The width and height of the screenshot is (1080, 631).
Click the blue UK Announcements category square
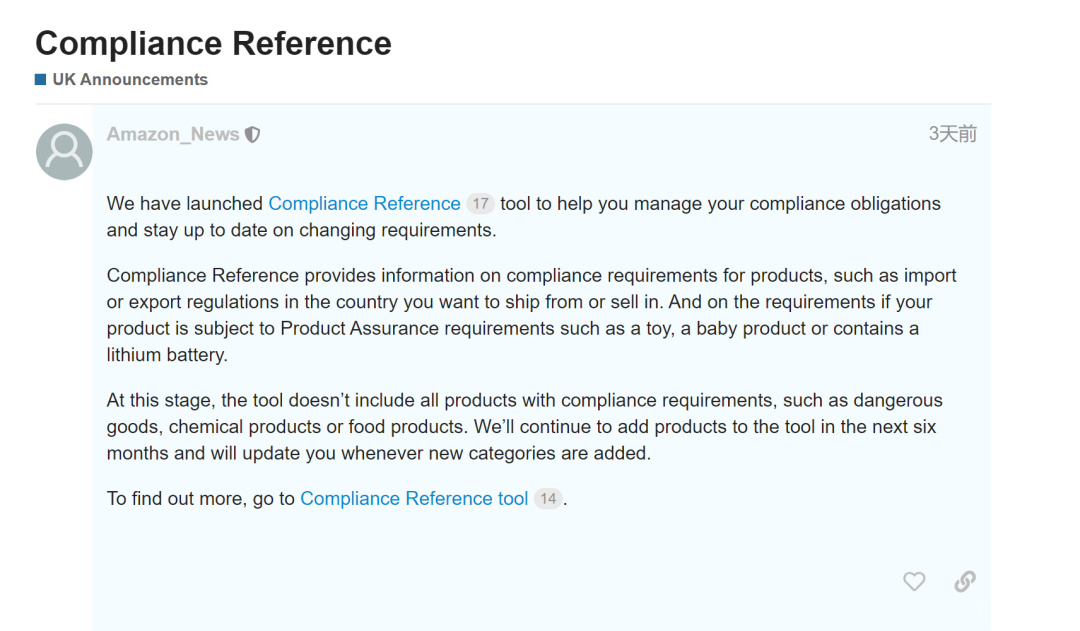41,80
